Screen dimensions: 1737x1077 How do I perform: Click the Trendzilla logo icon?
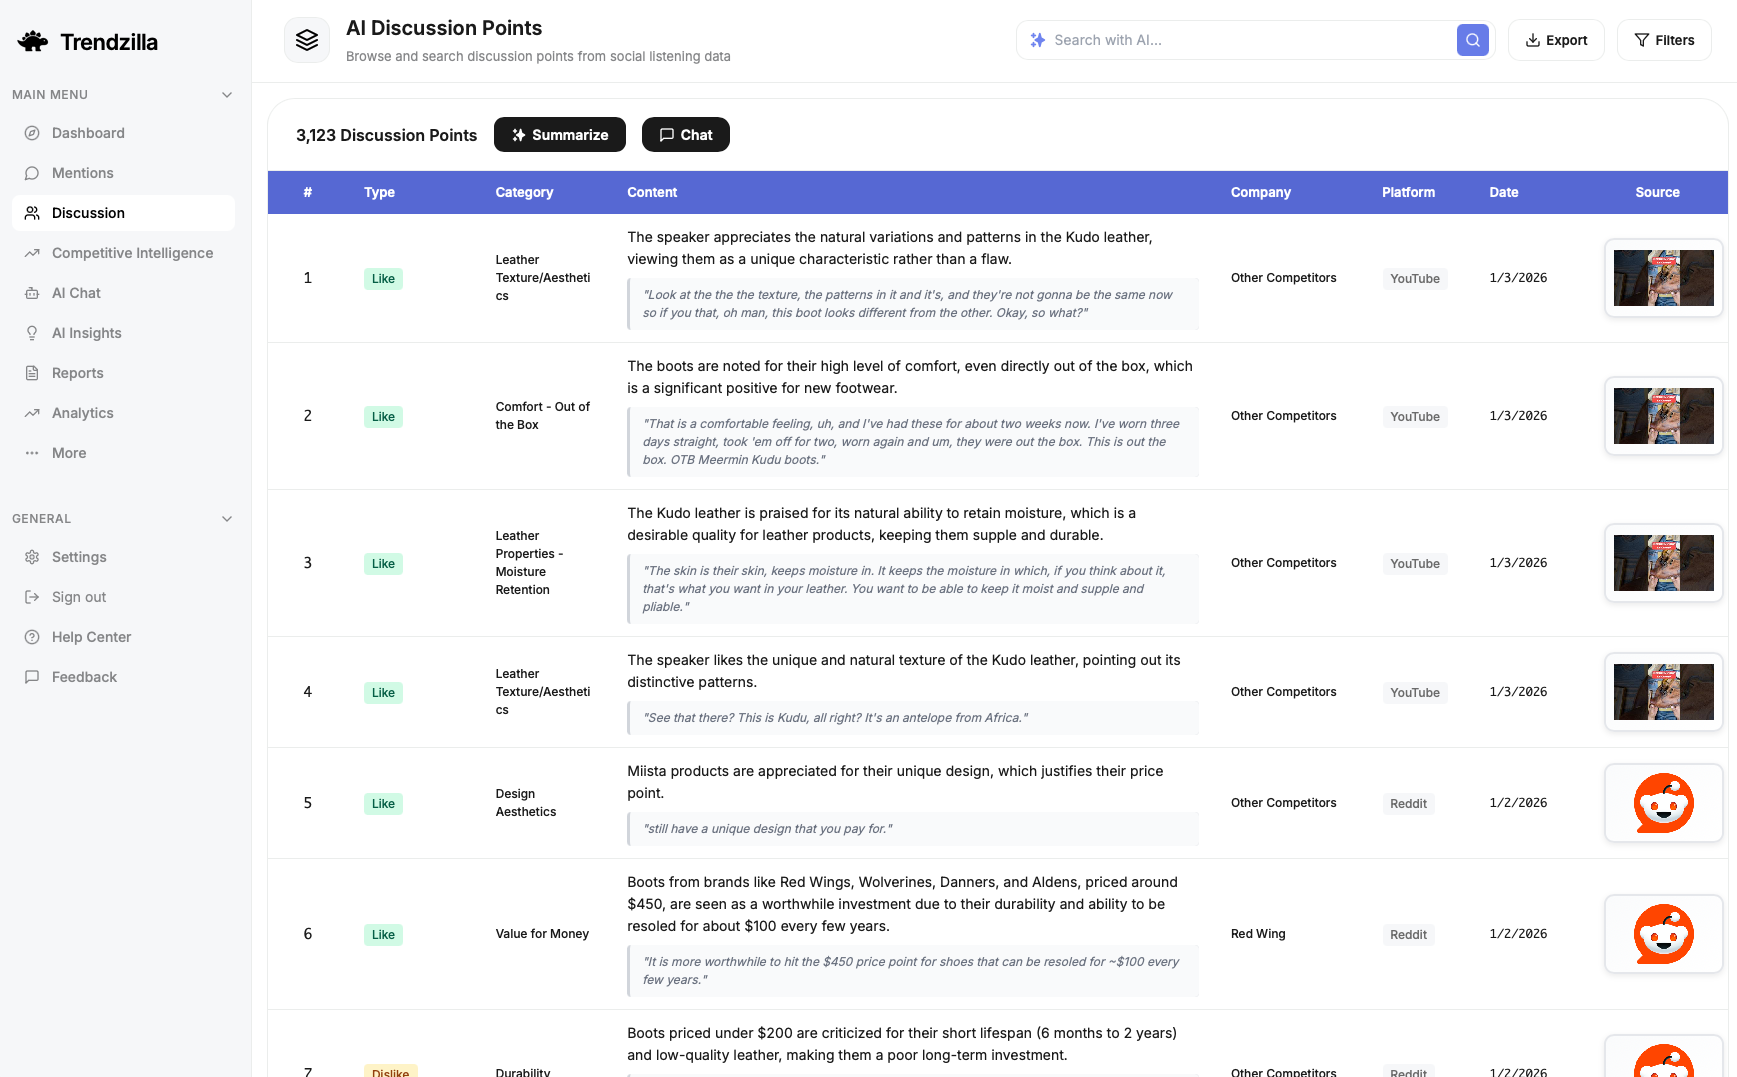point(33,41)
